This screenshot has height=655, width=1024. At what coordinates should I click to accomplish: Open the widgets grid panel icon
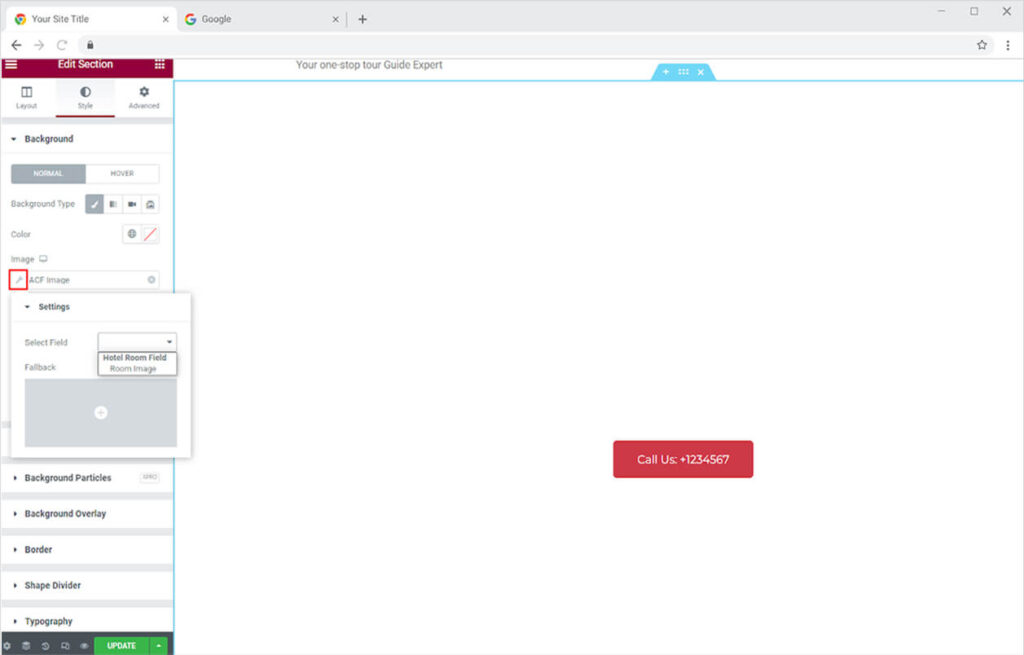(x=159, y=65)
